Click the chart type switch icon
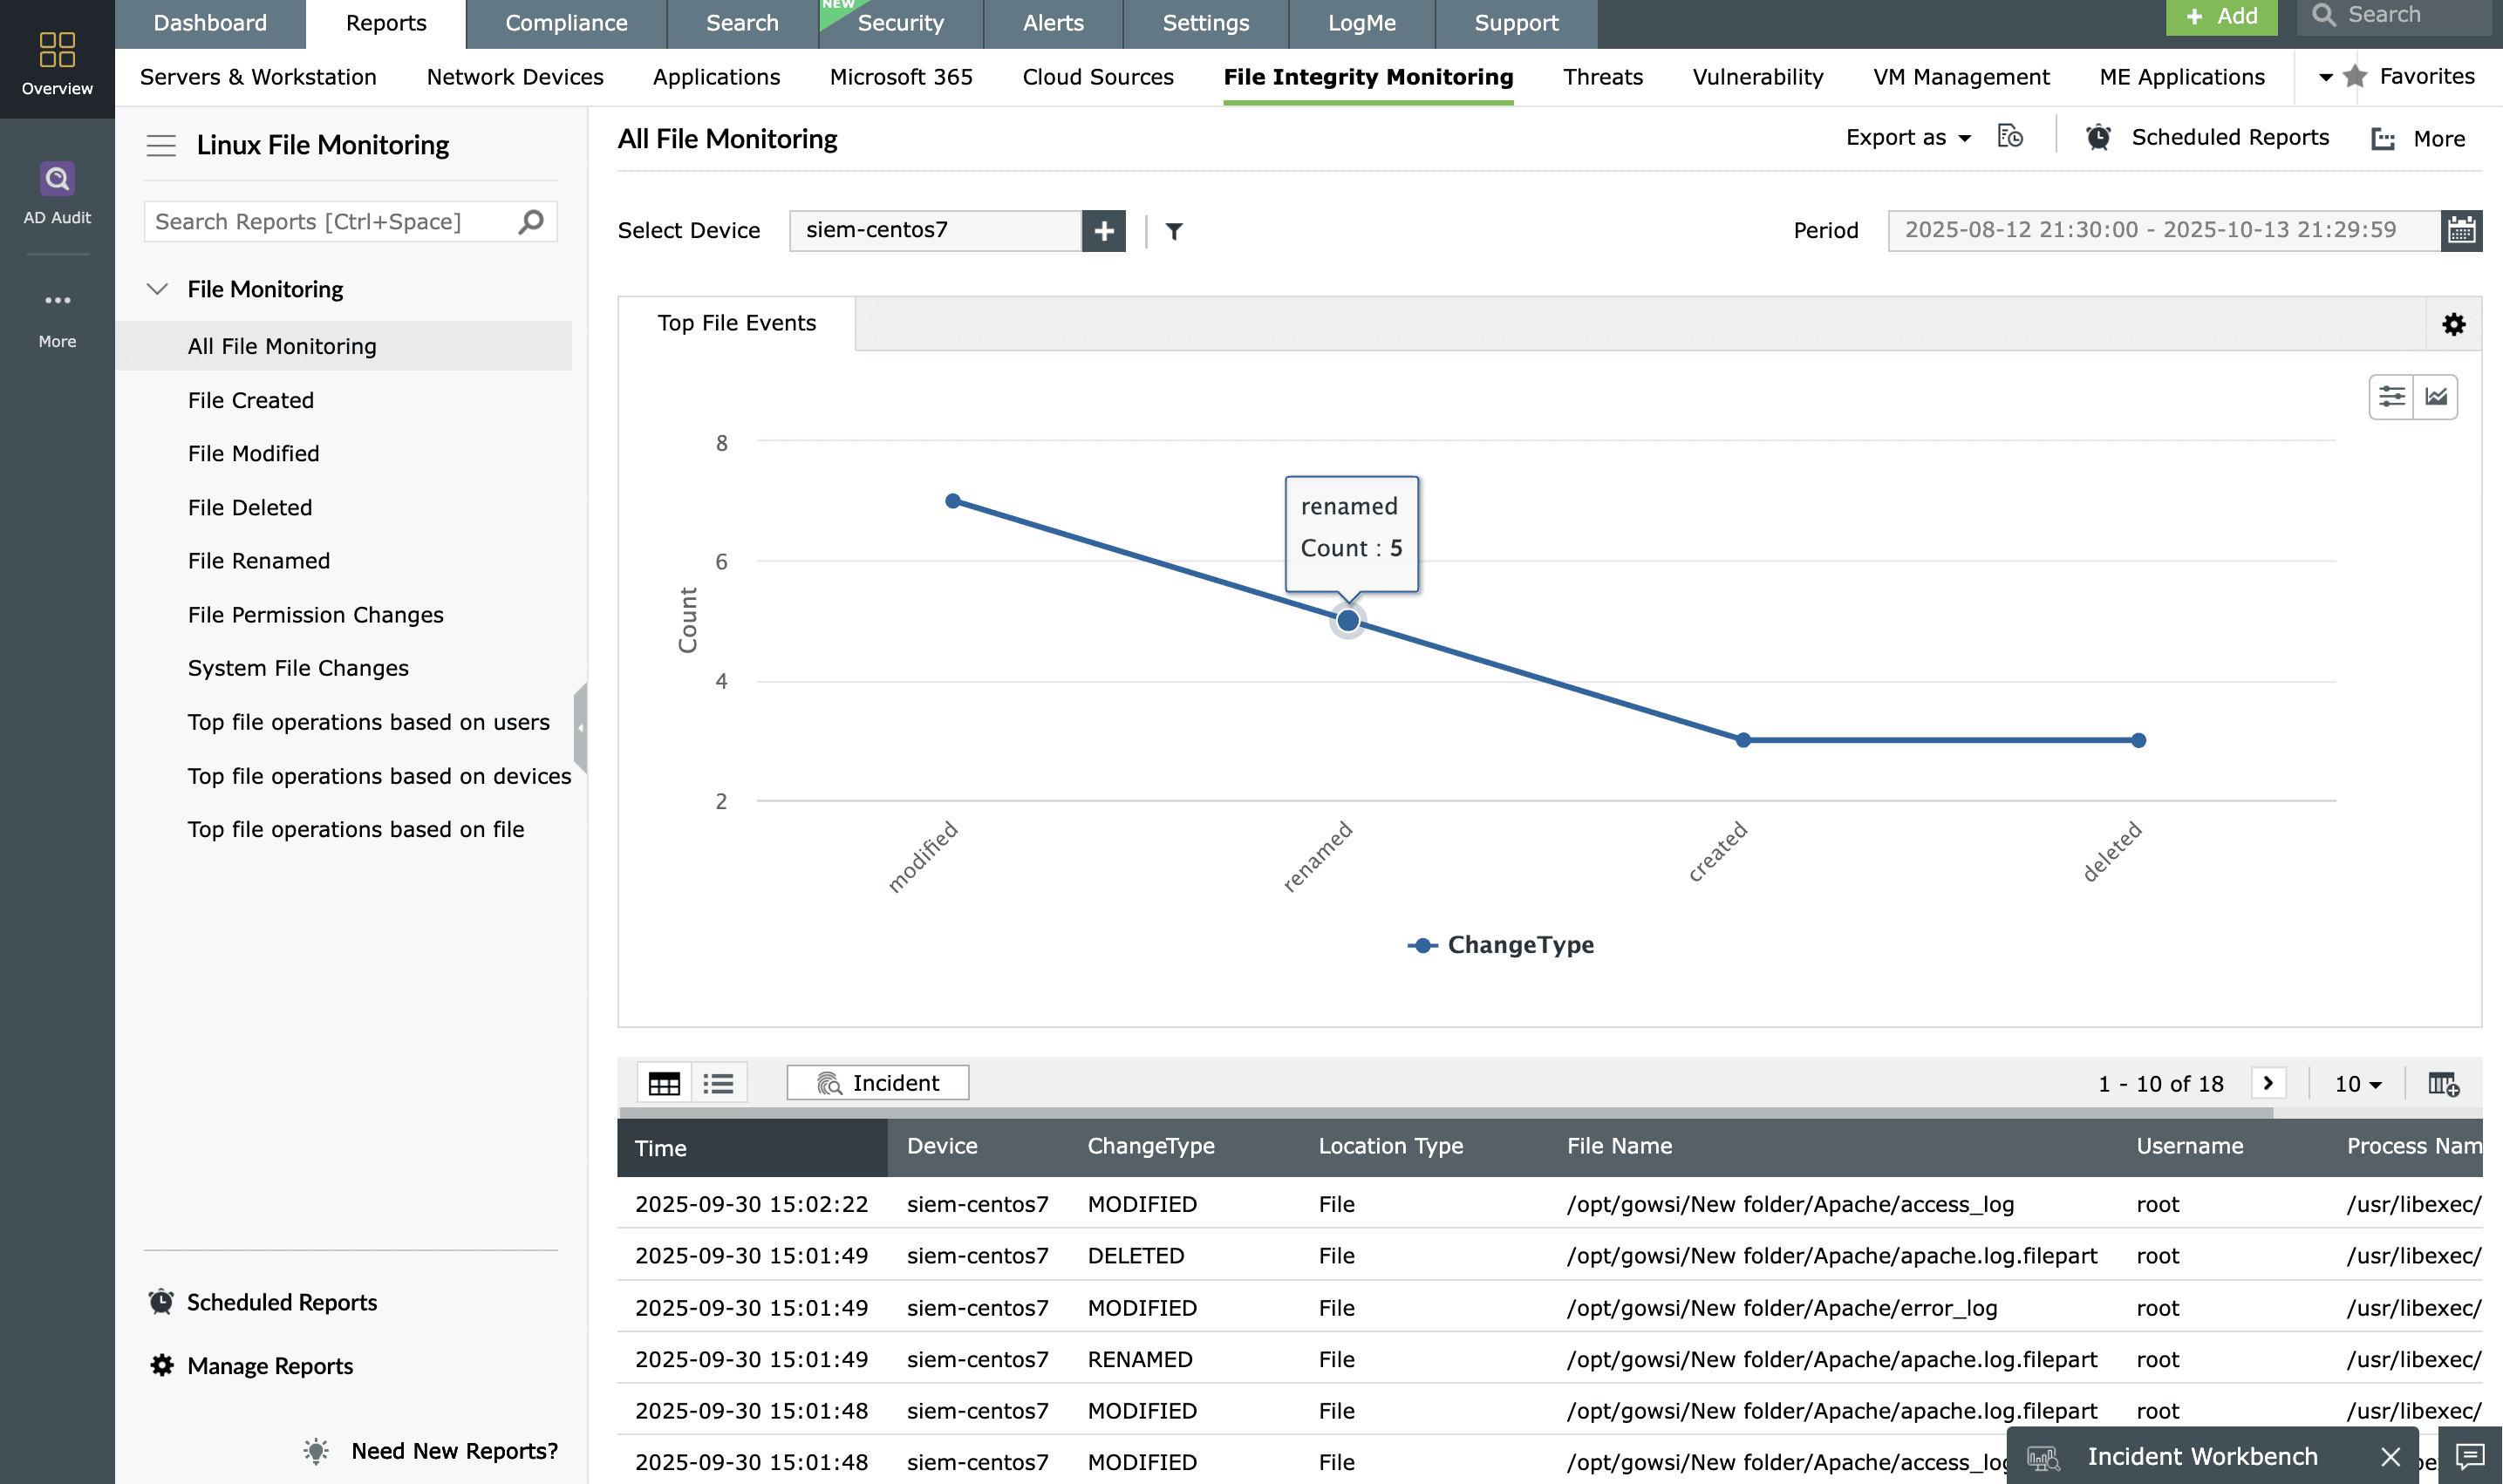 tap(2436, 397)
